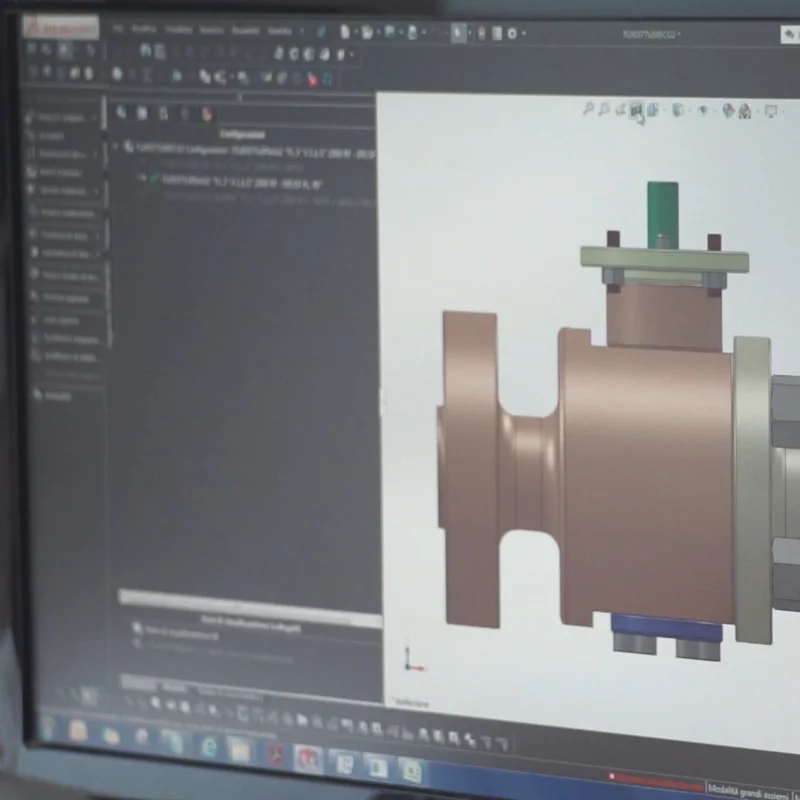The width and height of the screenshot is (800, 800).
Task: Open the Modifica menu
Action: tap(144, 29)
